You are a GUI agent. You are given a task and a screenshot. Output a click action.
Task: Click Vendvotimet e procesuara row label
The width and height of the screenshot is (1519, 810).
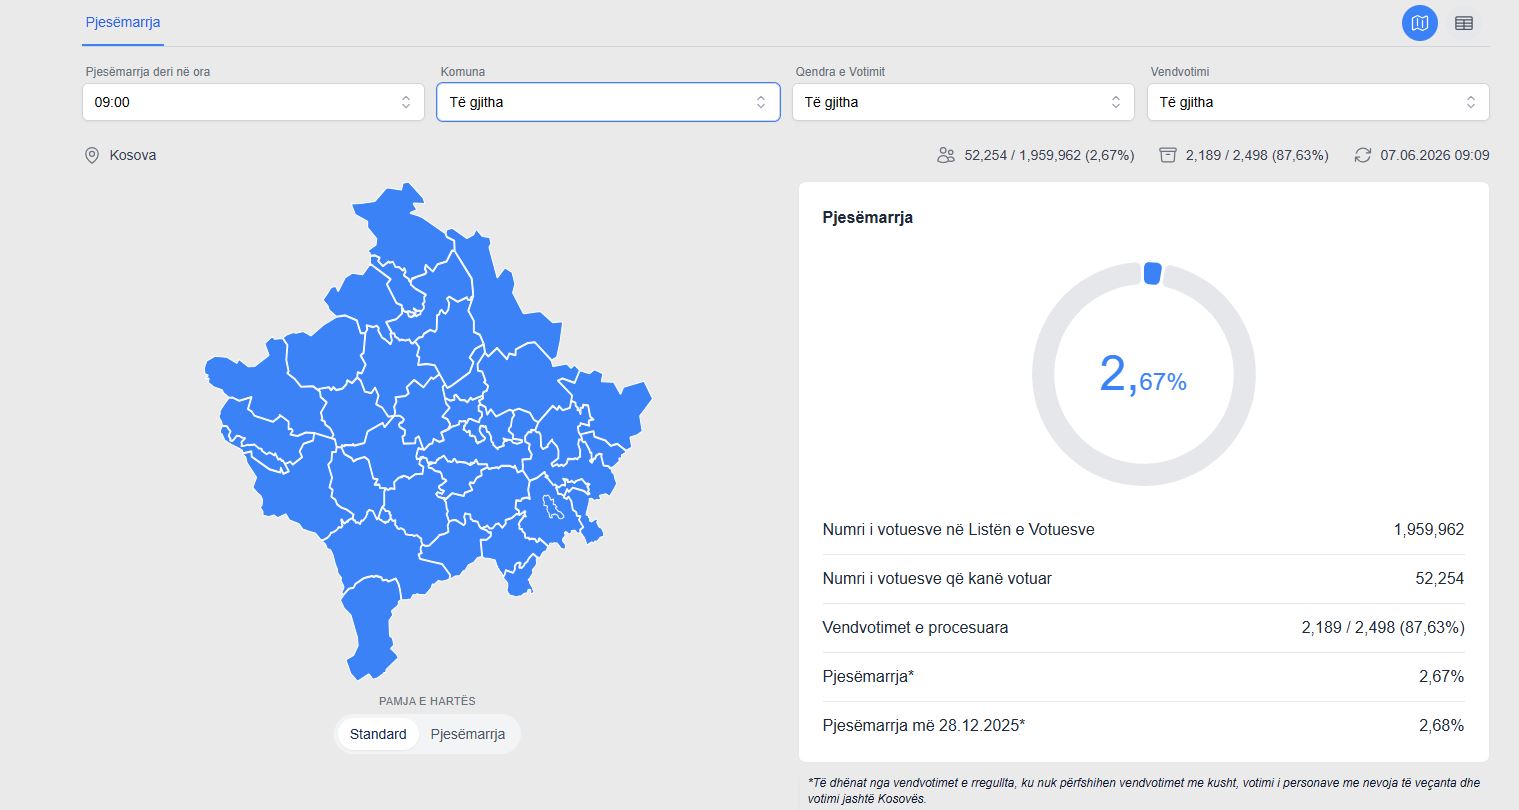915,628
